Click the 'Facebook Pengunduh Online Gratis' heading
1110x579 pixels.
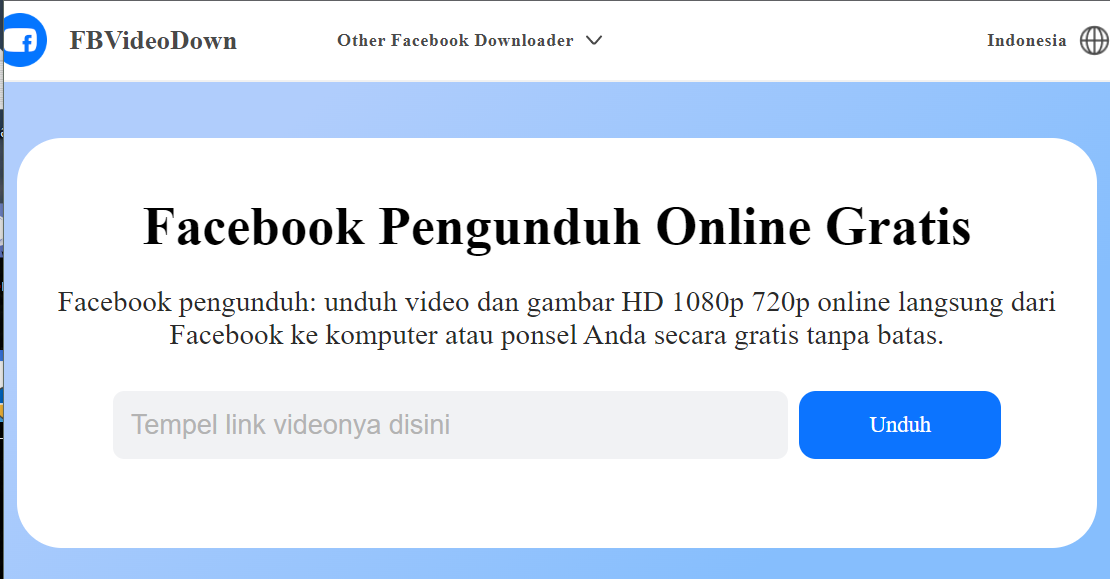[x=557, y=226]
